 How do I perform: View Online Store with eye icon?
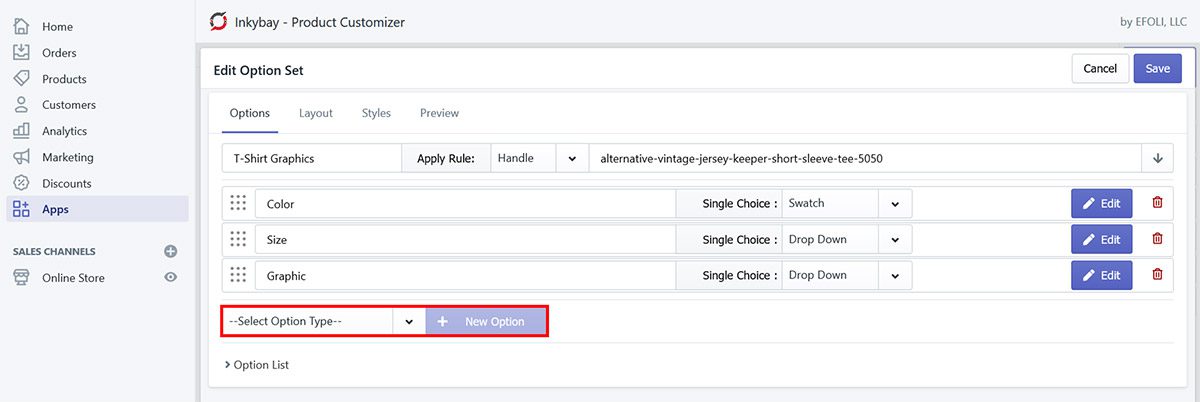171,277
